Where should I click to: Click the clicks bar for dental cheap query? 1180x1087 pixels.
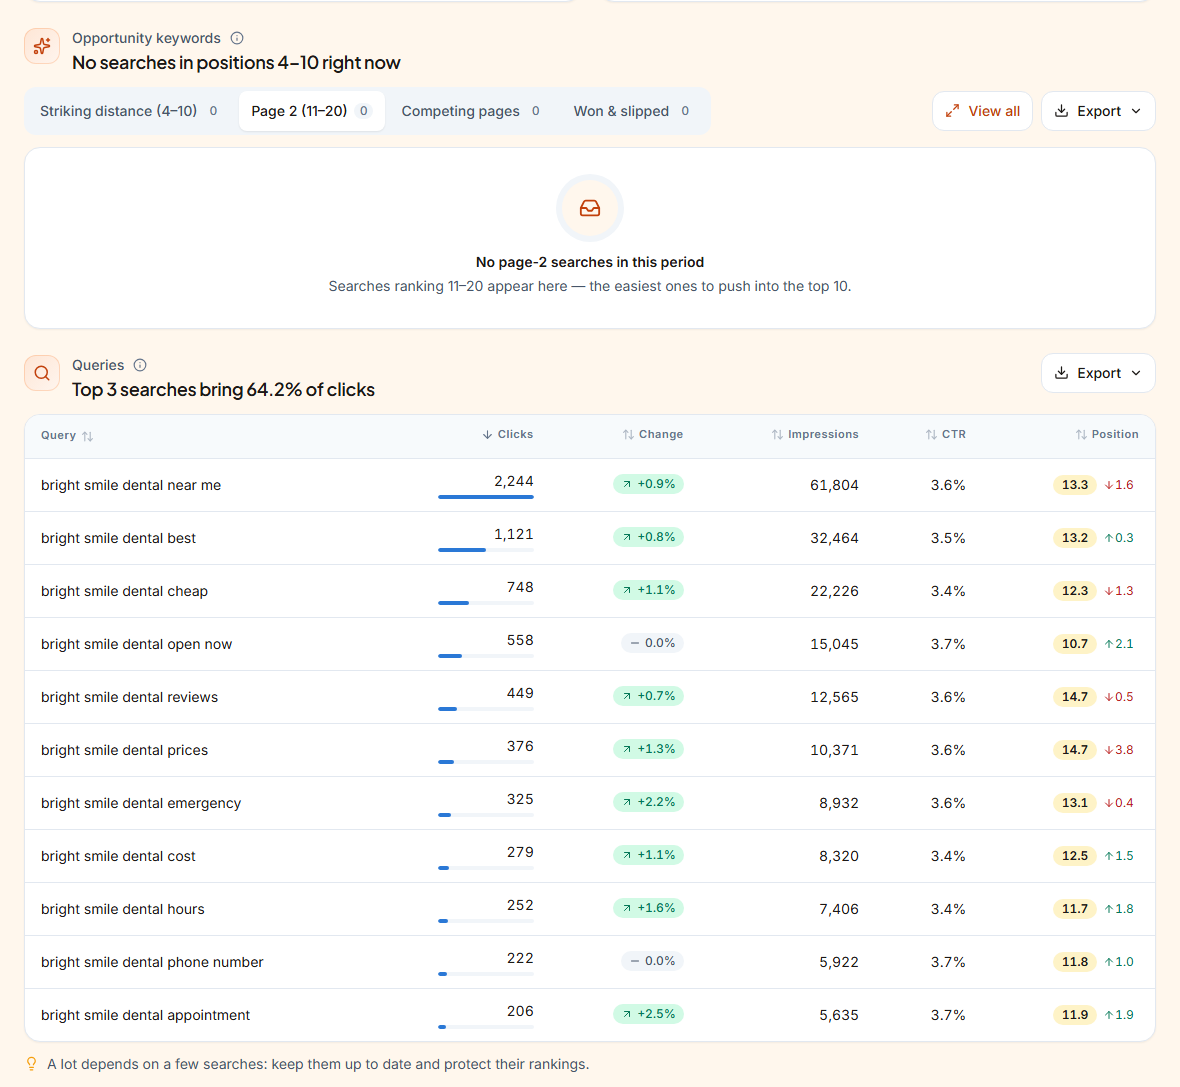485,603
